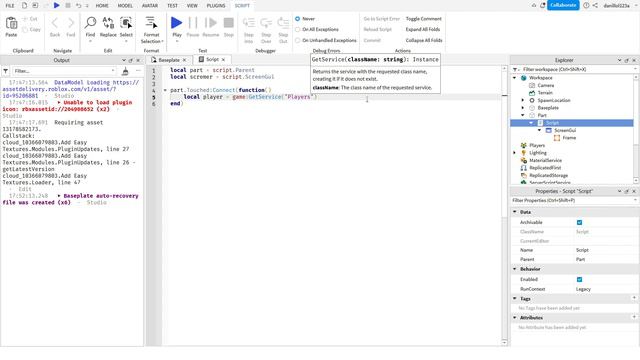Screen dimensions: 640x360
Task: Click the Collaborate button
Action: pyautogui.click(x=563, y=5)
